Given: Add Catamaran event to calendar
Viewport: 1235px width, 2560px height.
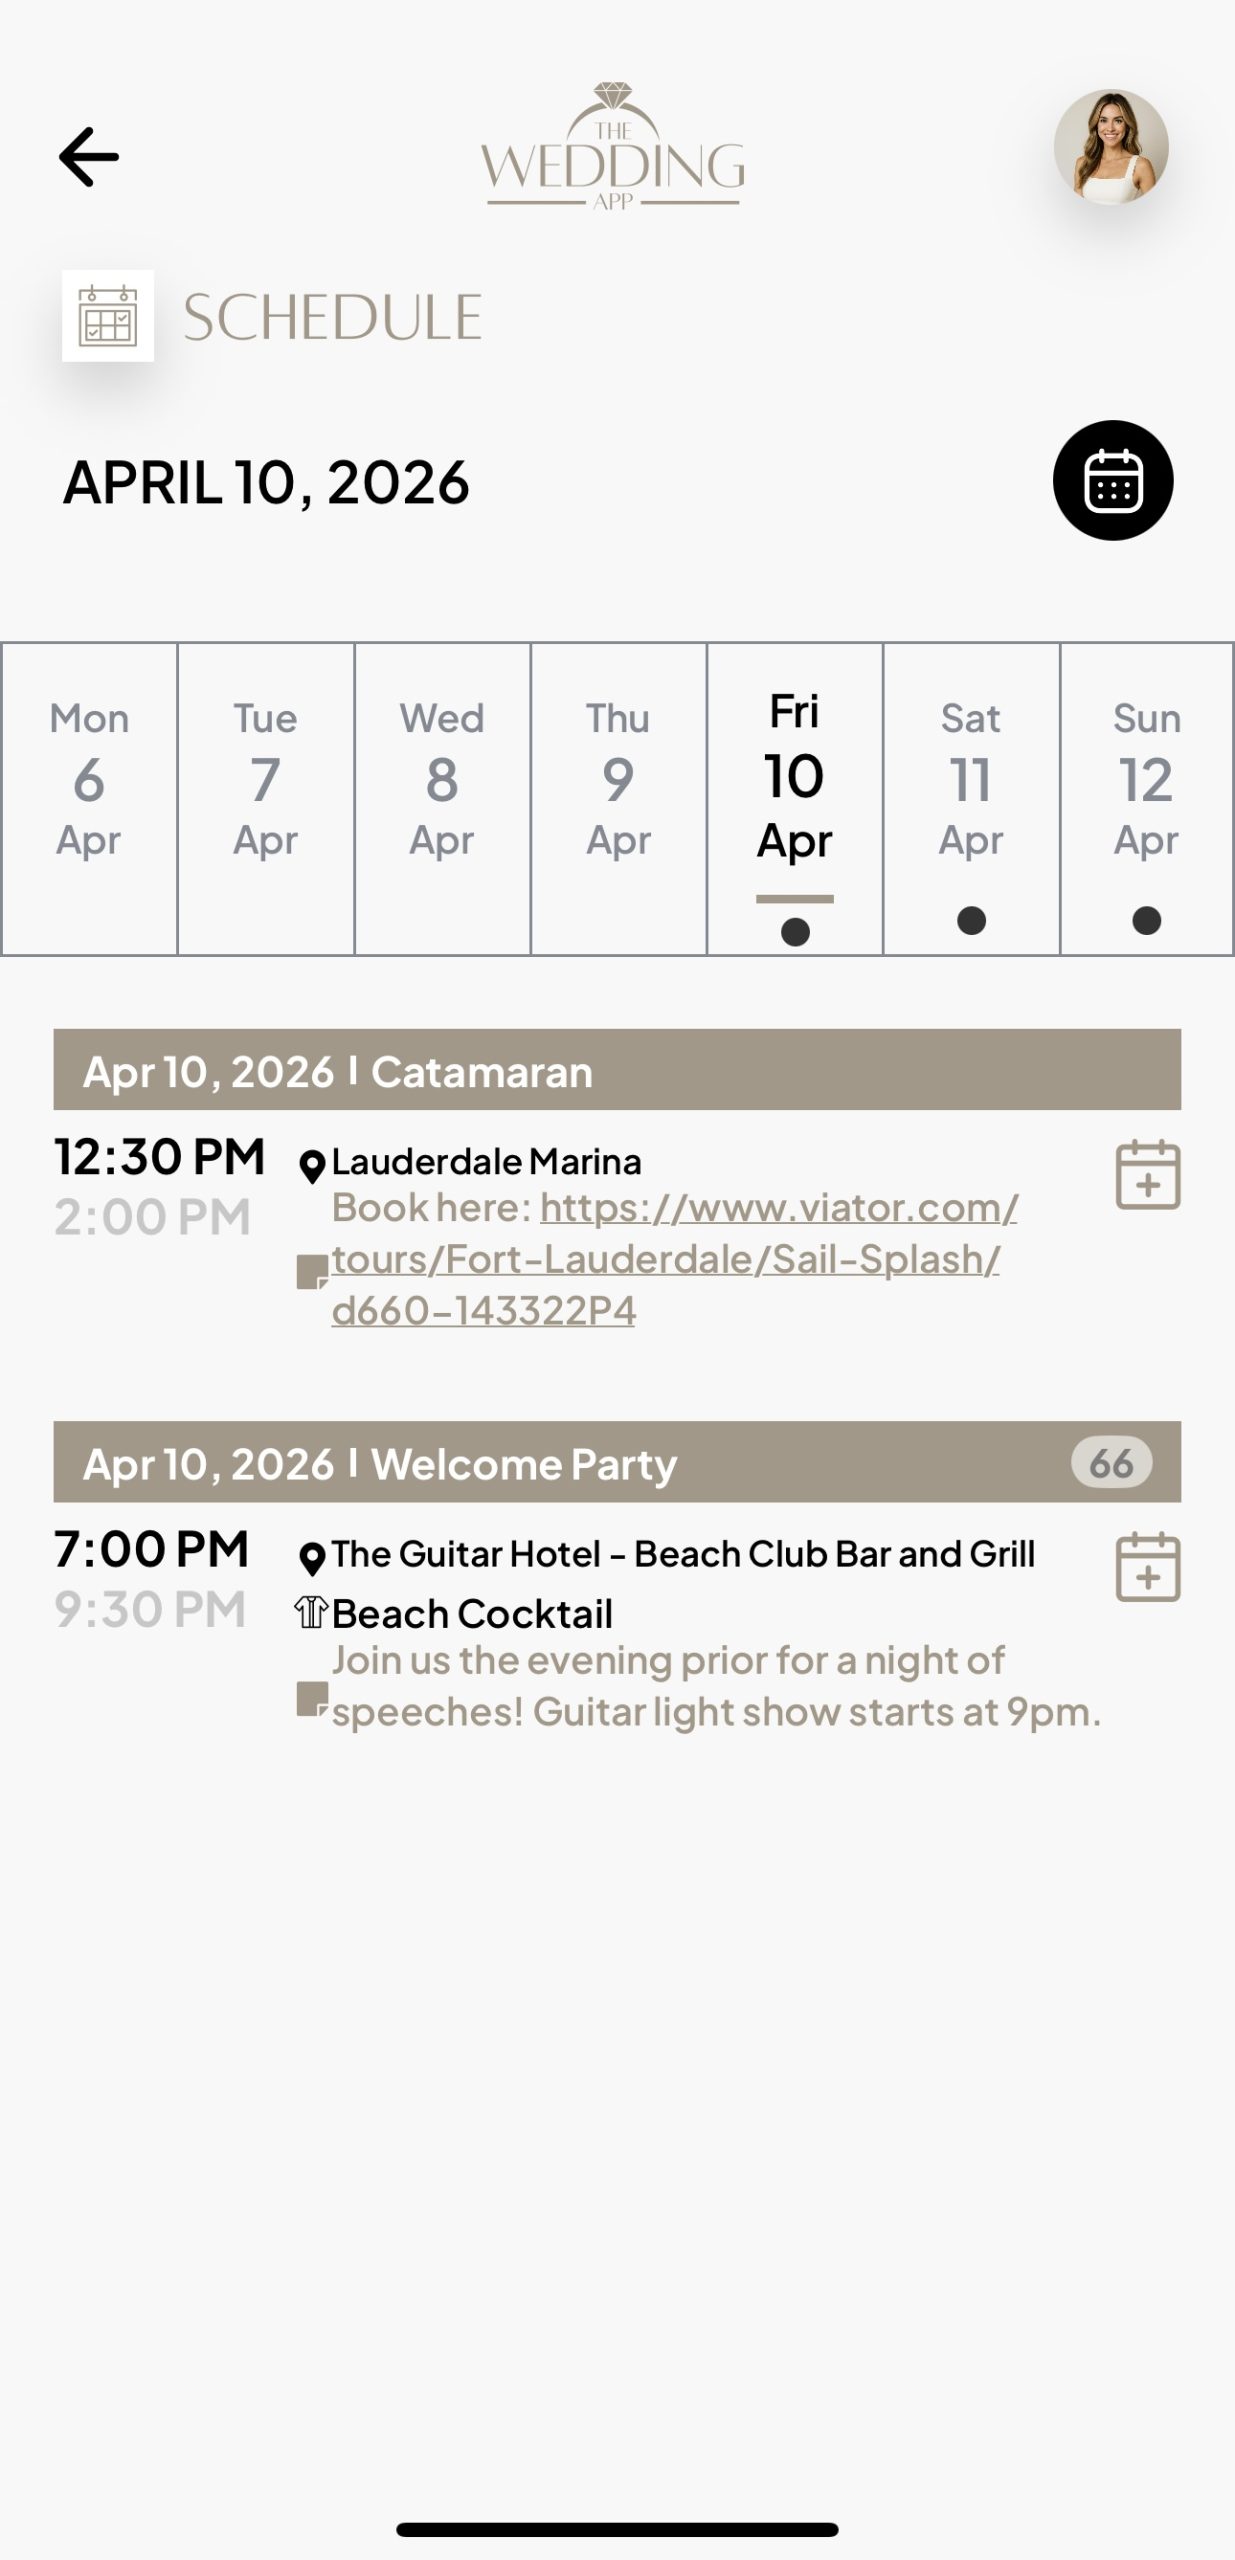Looking at the screenshot, I should click(1147, 1174).
